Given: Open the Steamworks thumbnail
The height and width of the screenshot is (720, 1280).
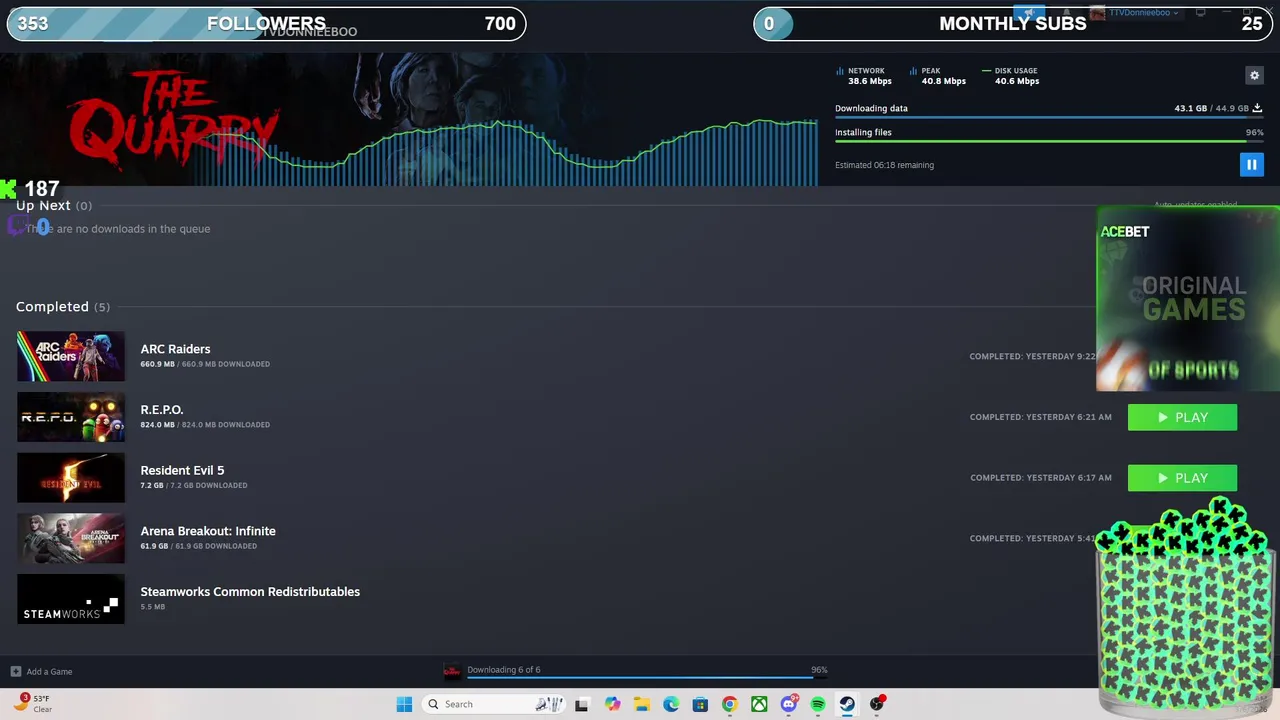Looking at the screenshot, I should [x=71, y=599].
